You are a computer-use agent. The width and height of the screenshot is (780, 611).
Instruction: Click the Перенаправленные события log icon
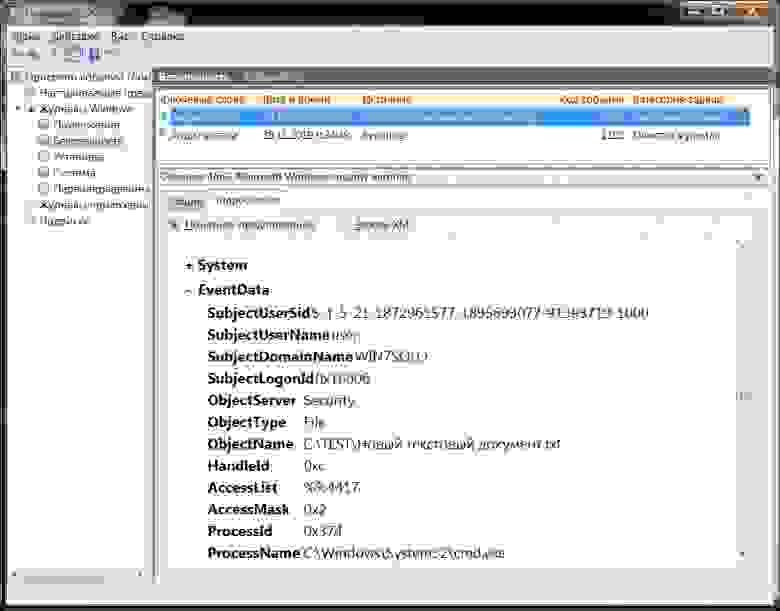click(x=44, y=188)
